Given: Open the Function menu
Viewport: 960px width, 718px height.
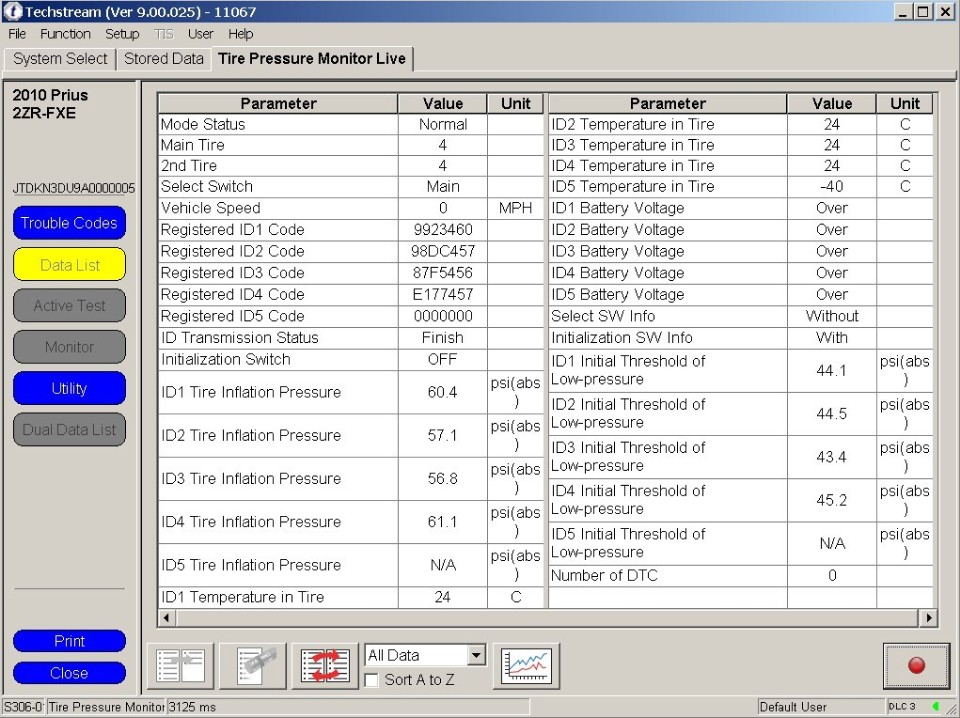Looking at the screenshot, I should pyautogui.click(x=66, y=34).
